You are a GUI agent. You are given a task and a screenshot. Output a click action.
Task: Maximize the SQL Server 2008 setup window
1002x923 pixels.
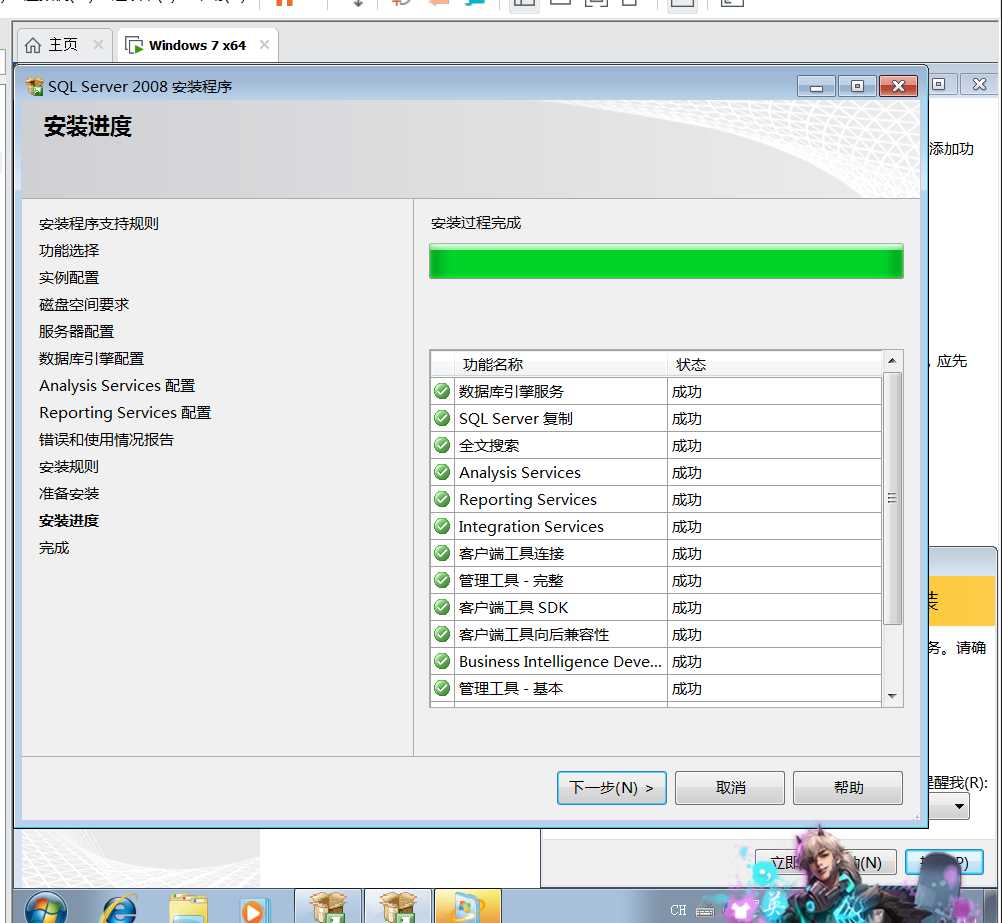pyautogui.click(x=857, y=86)
